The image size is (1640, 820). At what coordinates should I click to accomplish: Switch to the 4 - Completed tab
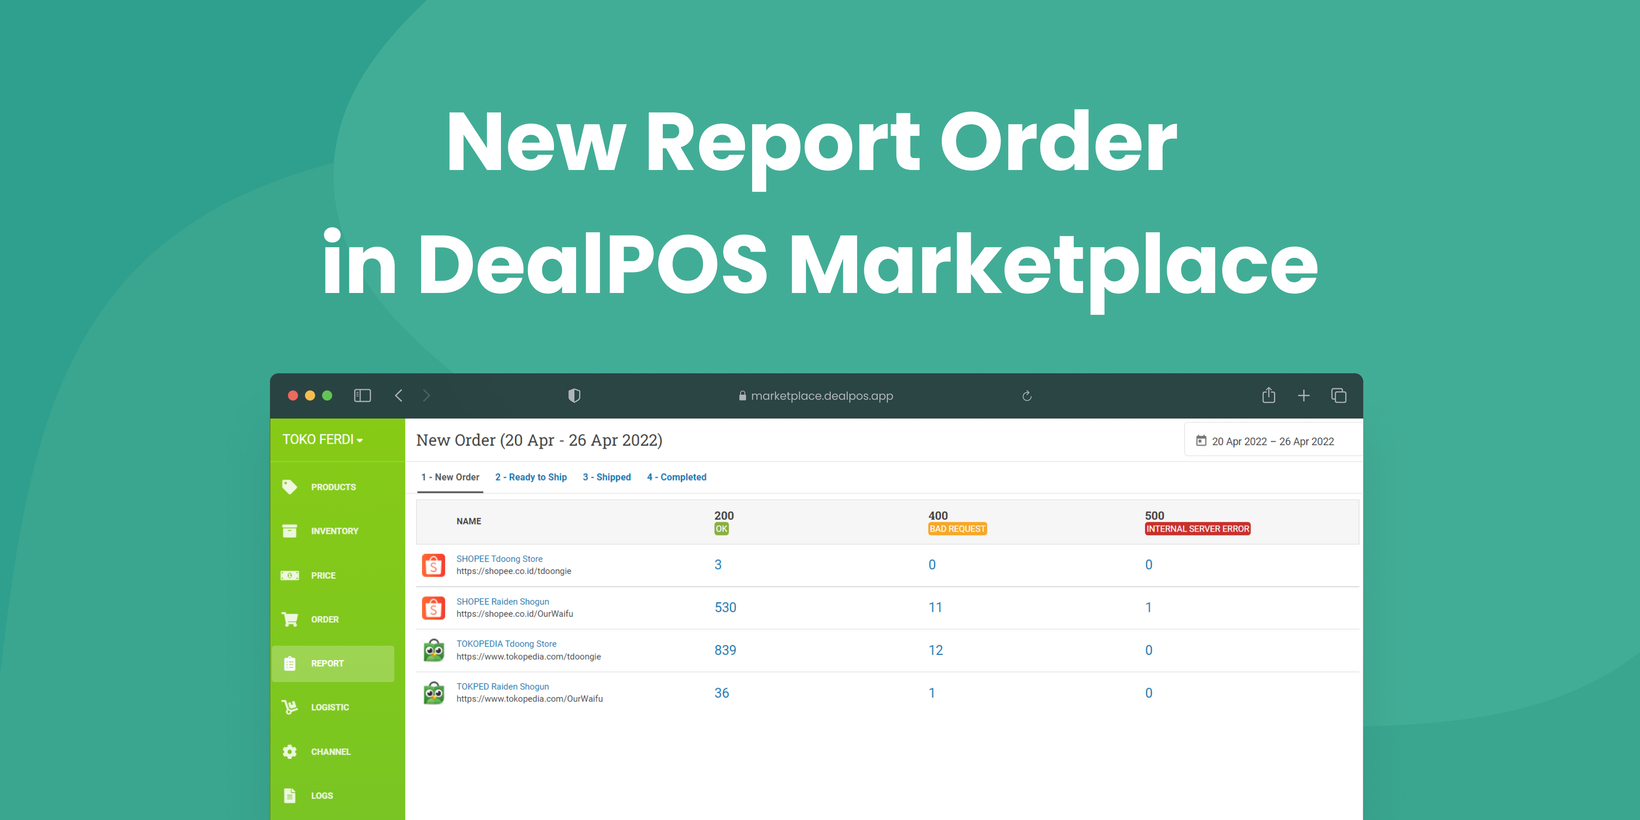point(677,477)
